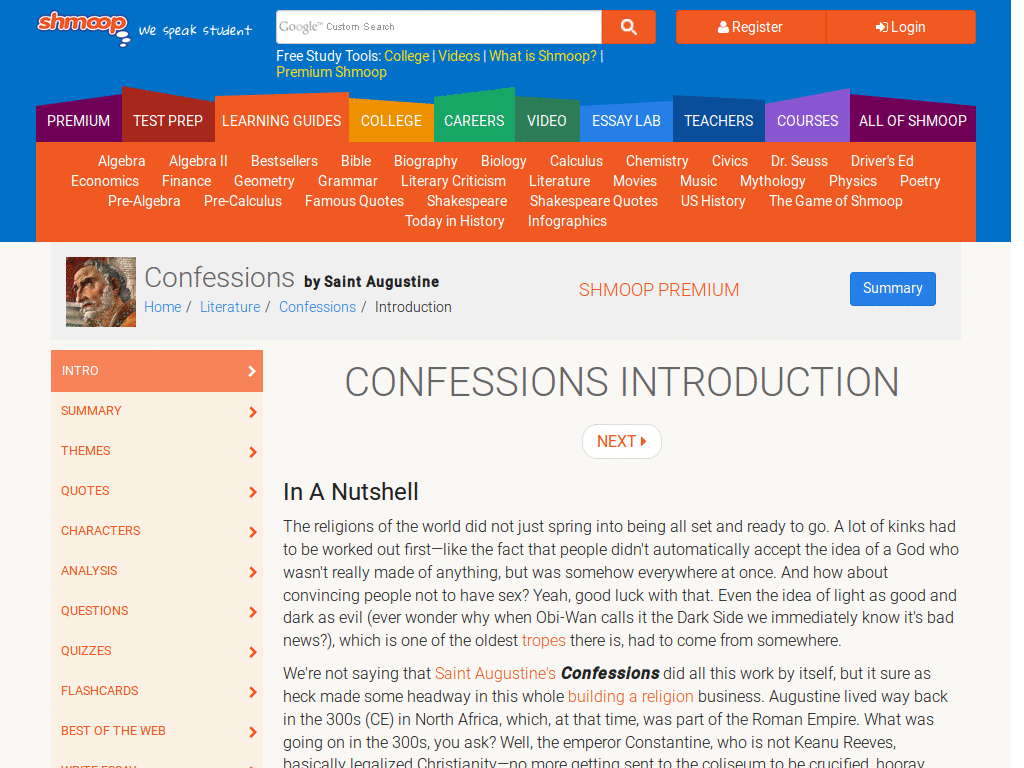
Task: Follow the Saint Augustine's link
Action: coord(495,673)
